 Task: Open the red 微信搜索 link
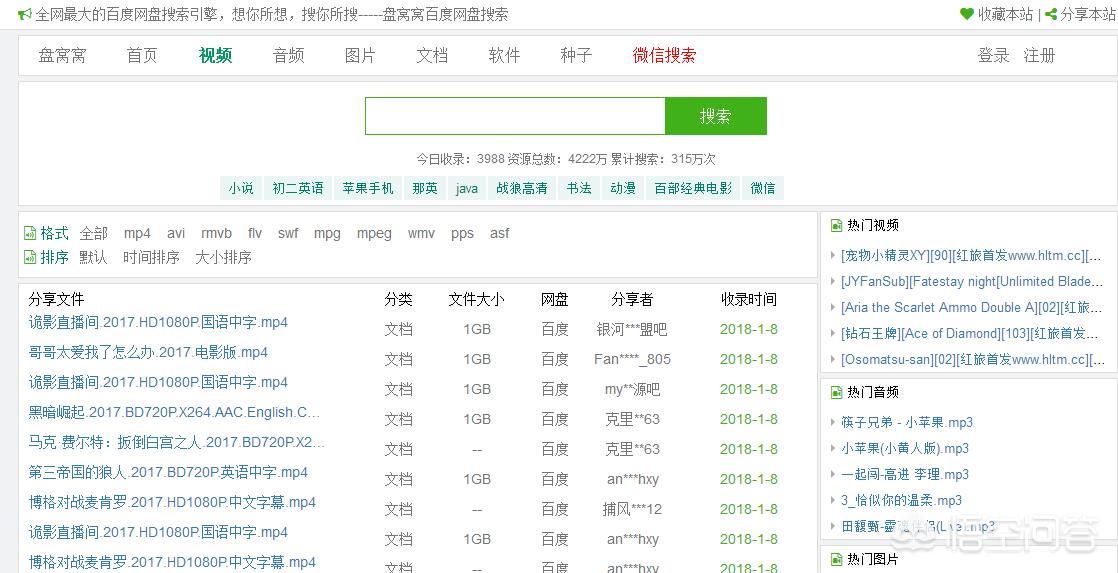(665, 56)
